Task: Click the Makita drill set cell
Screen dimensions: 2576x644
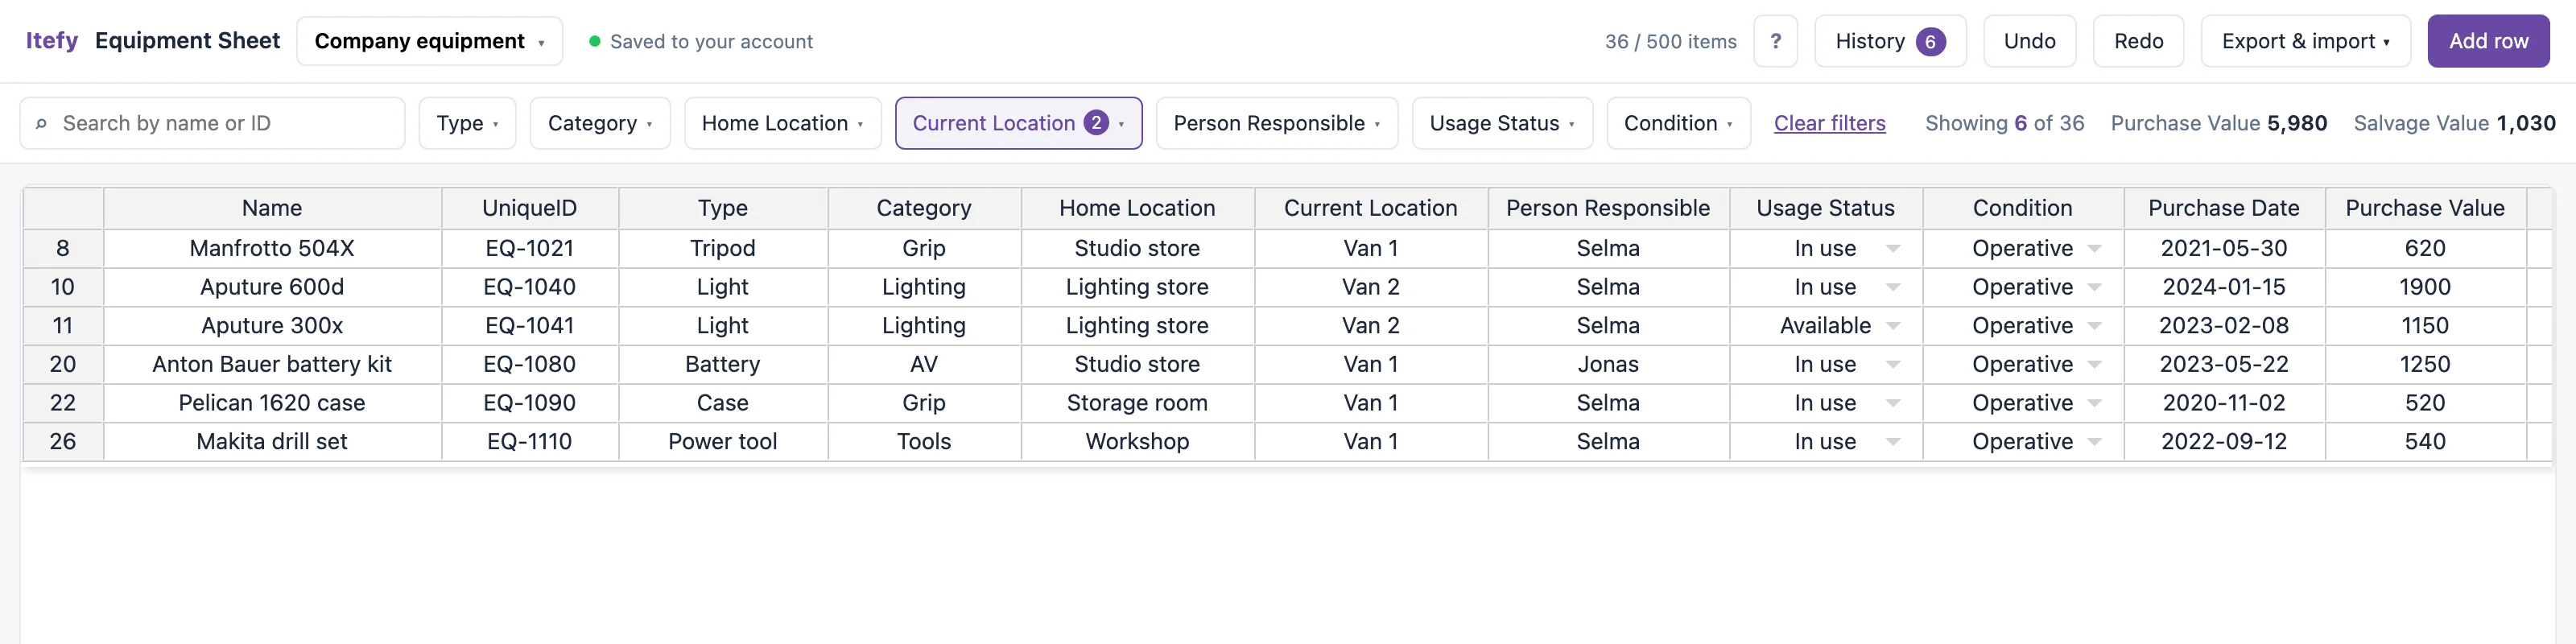Action: (272, 441)
